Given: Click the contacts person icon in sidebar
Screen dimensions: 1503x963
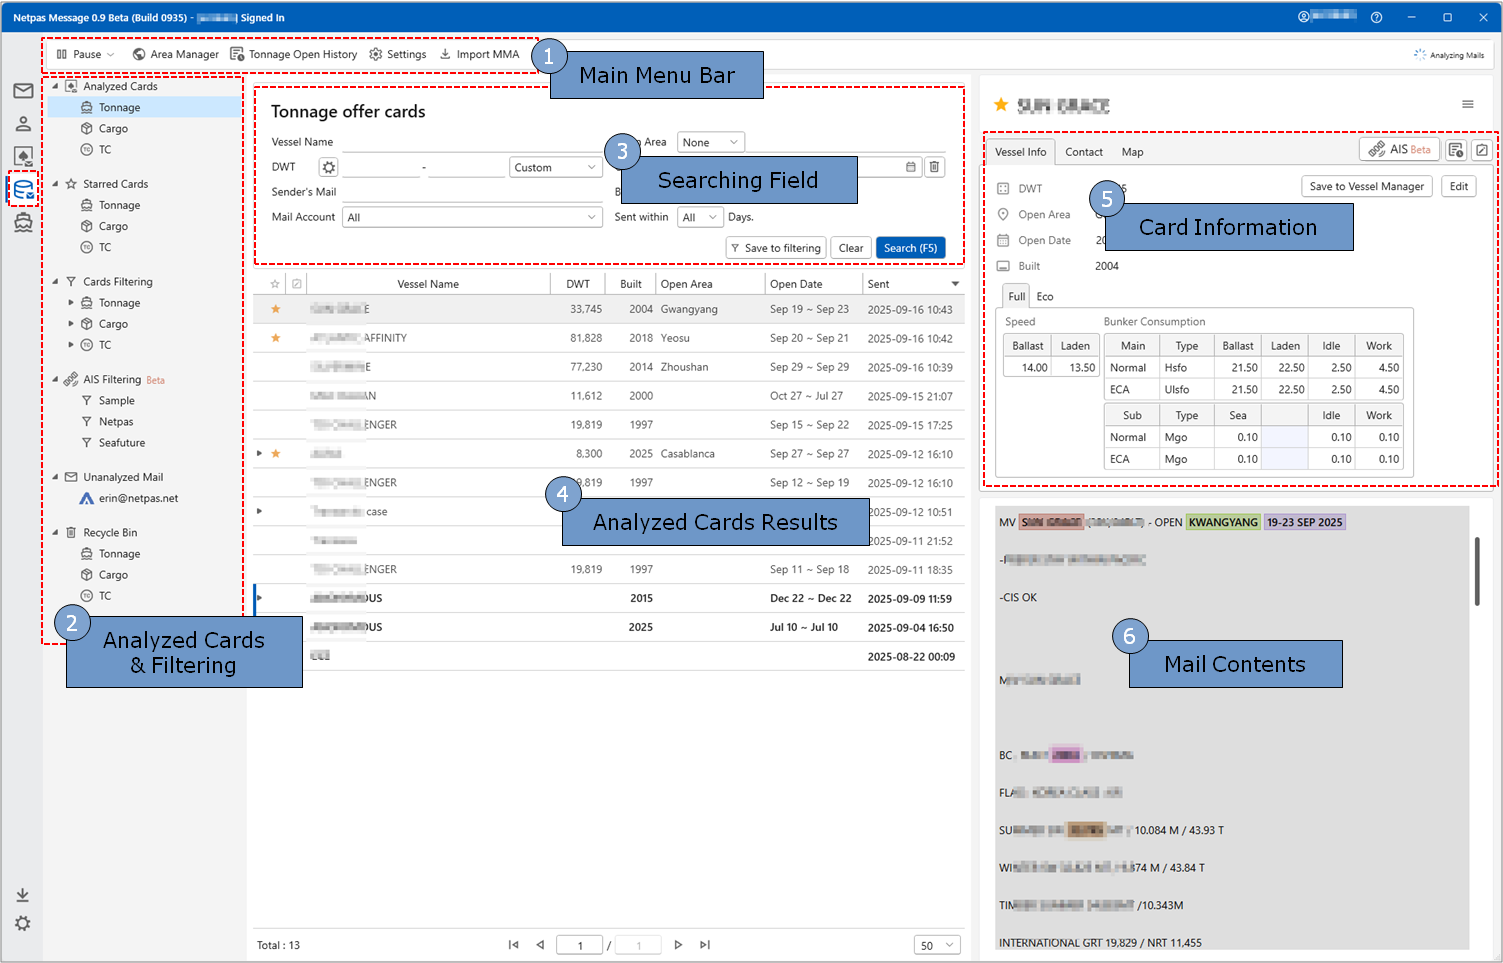Looking at the screenshot, I should [x=23, y=124].
